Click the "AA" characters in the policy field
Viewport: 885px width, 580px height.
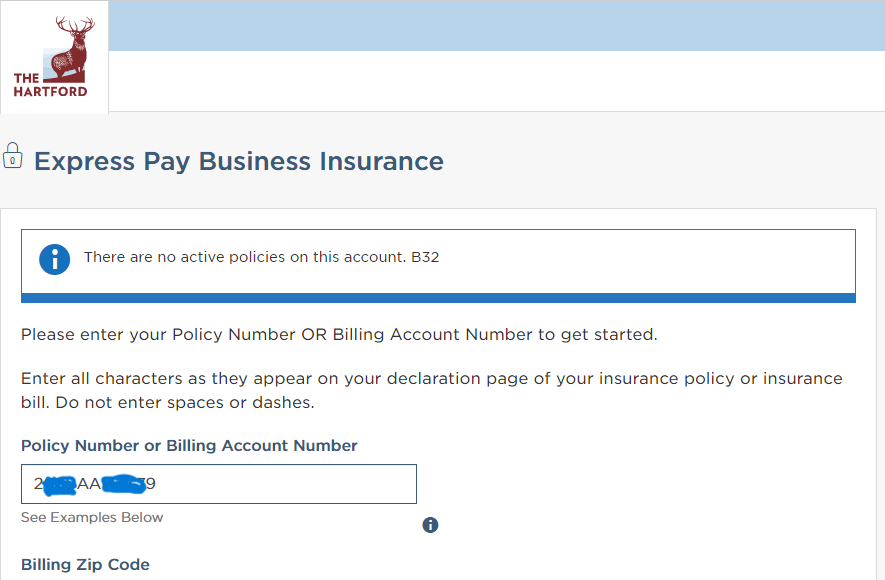(90, 484)
